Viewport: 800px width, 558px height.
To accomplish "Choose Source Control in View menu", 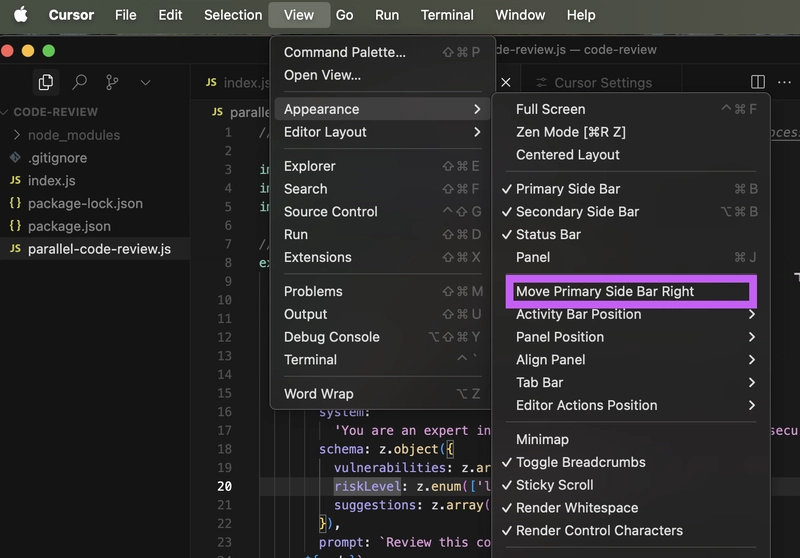I will (x=382, y=212).
